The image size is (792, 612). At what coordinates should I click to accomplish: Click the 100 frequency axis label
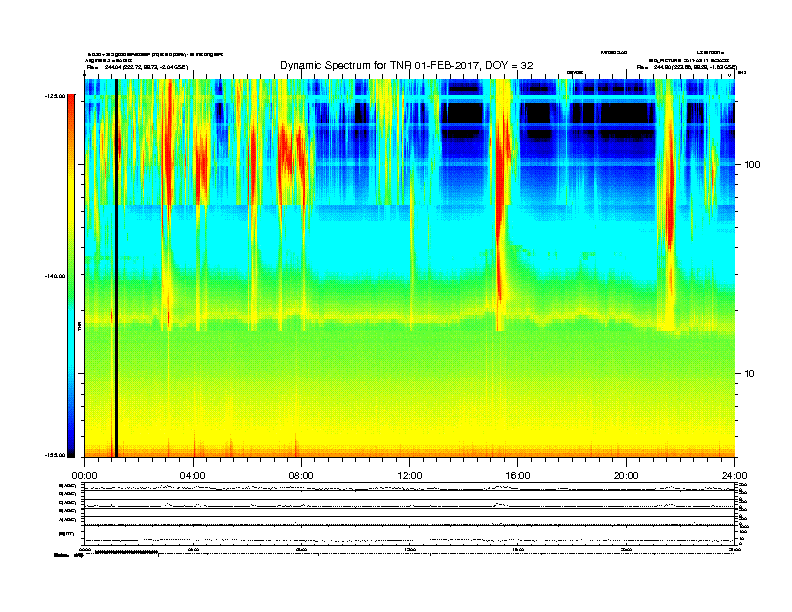(752, 165)
